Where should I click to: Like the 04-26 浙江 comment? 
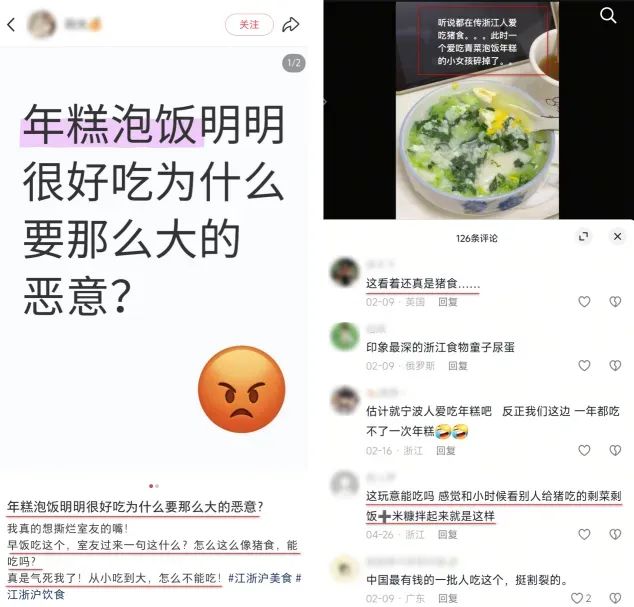pos(584,534)
